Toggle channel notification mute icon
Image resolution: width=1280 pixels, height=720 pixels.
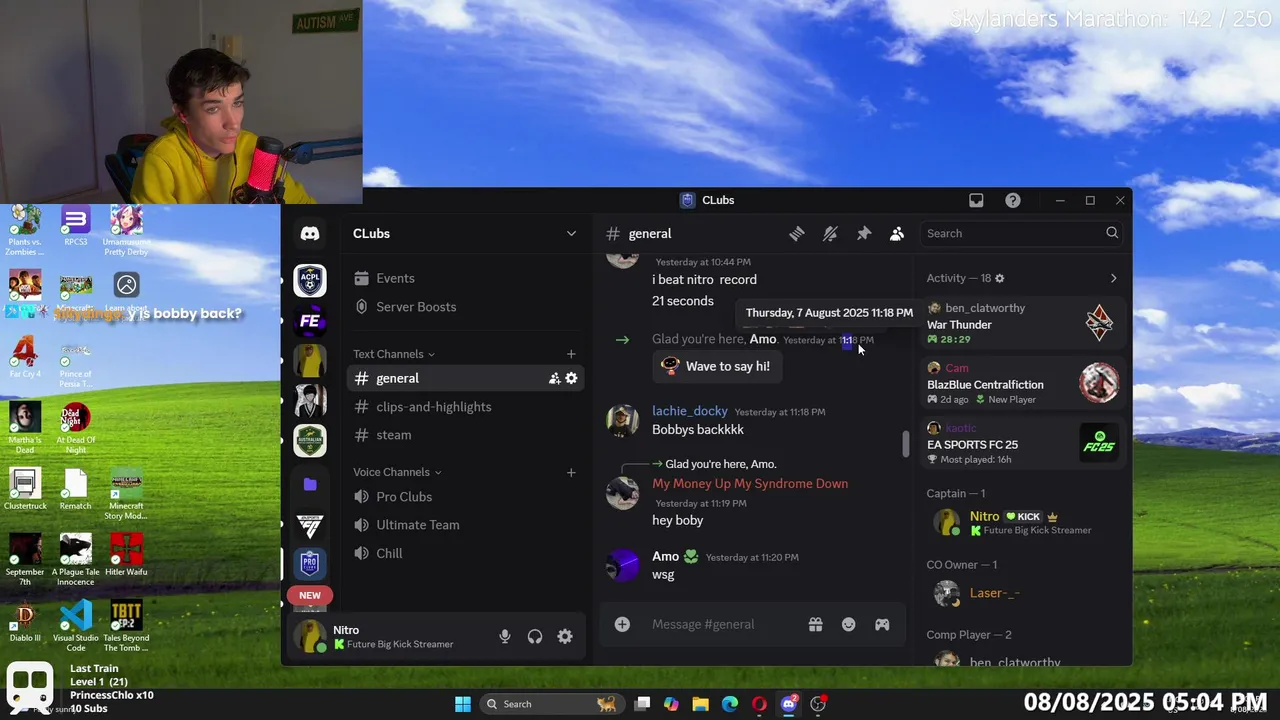830,233
